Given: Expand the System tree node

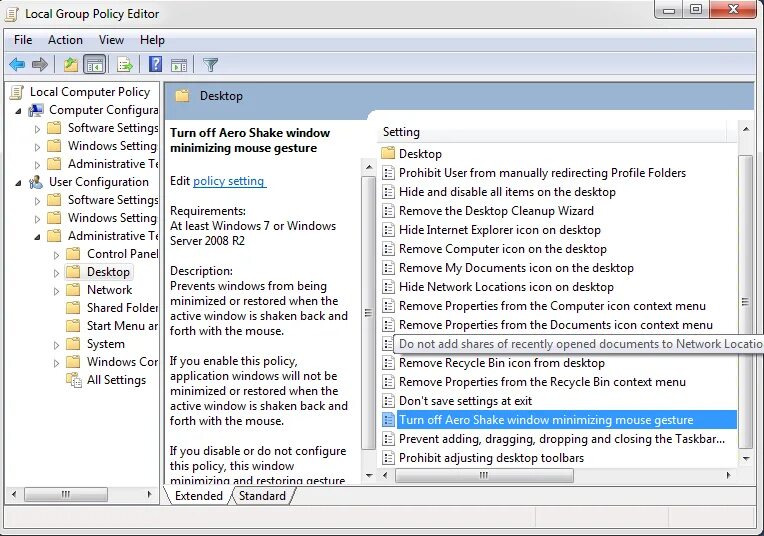Looking at the screenshot, I should (x=57, y=345).
